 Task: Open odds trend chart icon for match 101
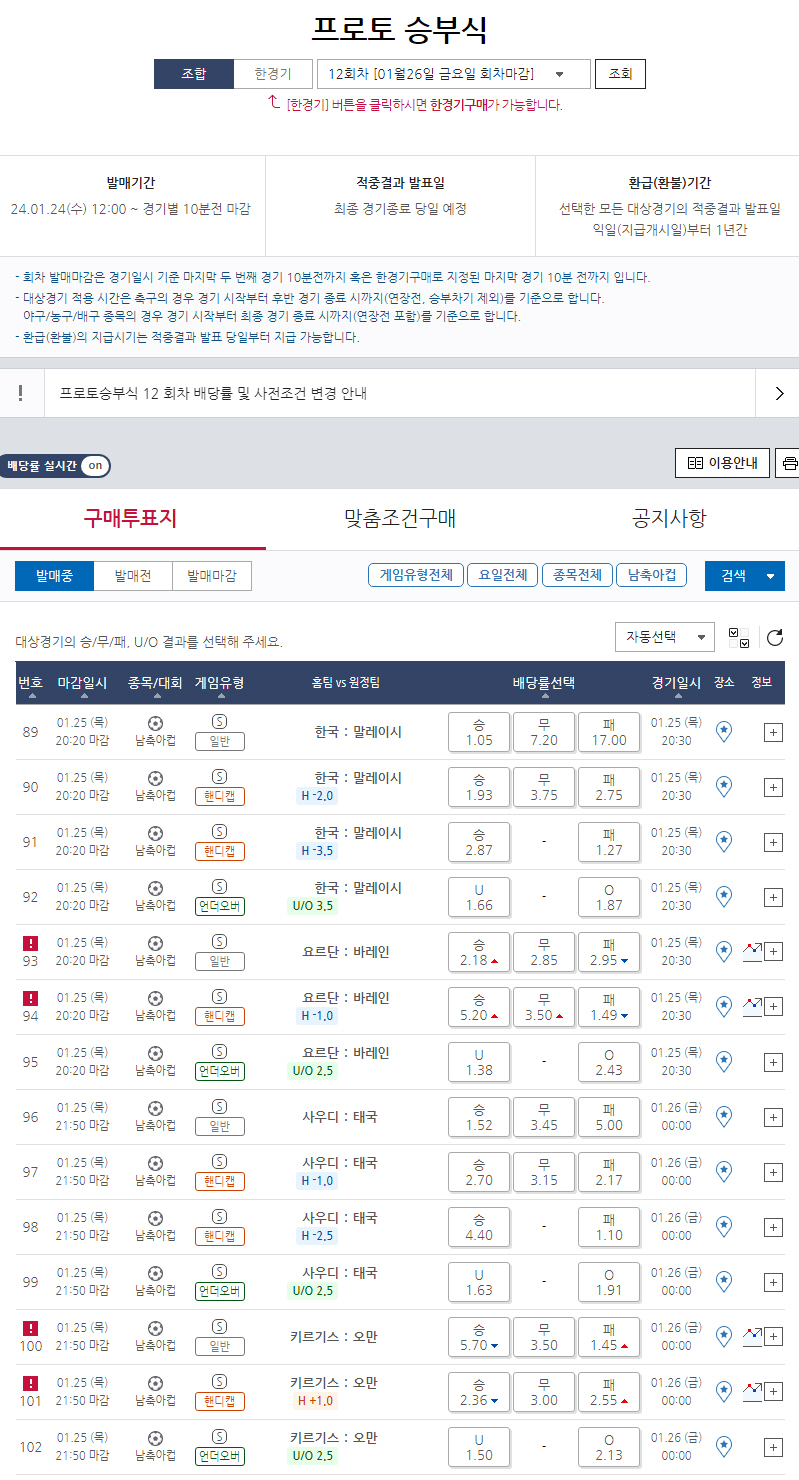coord(752,1391)
